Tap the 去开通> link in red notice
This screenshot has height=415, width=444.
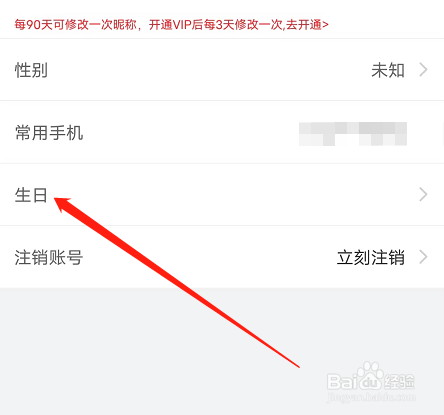pos(307,25)
